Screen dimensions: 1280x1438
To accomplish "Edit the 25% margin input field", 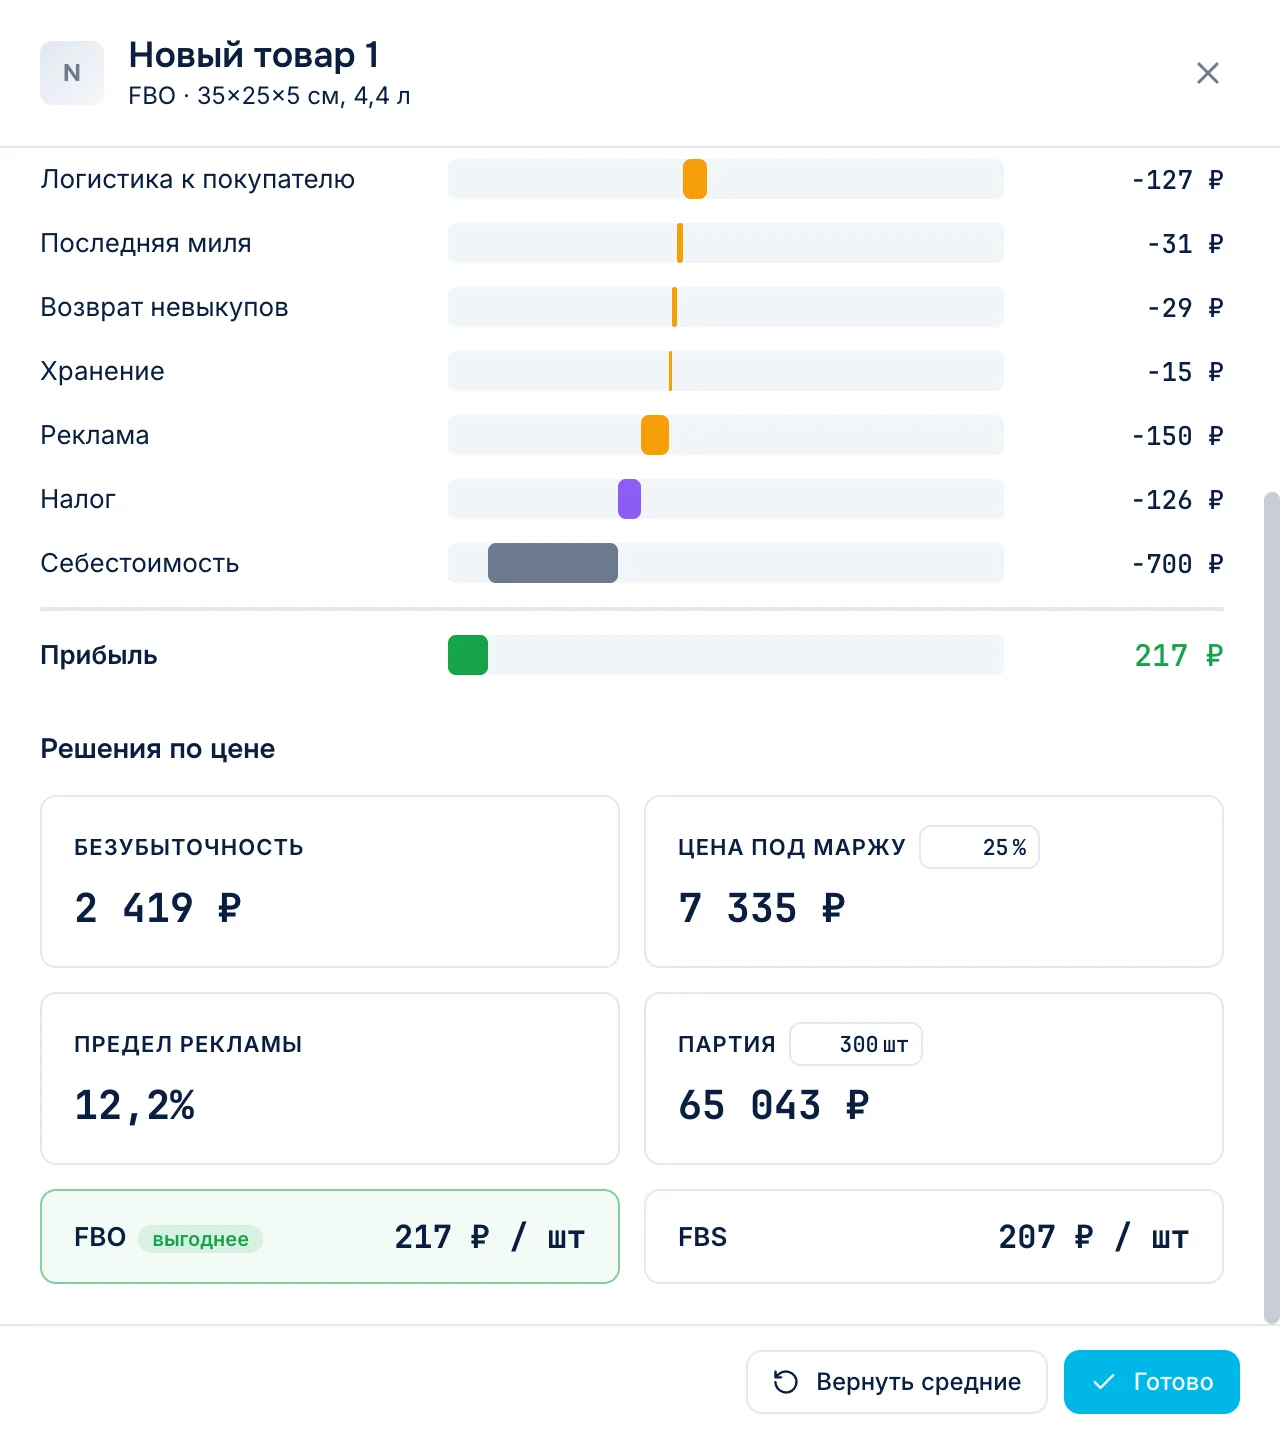I will tap(979, 847).
